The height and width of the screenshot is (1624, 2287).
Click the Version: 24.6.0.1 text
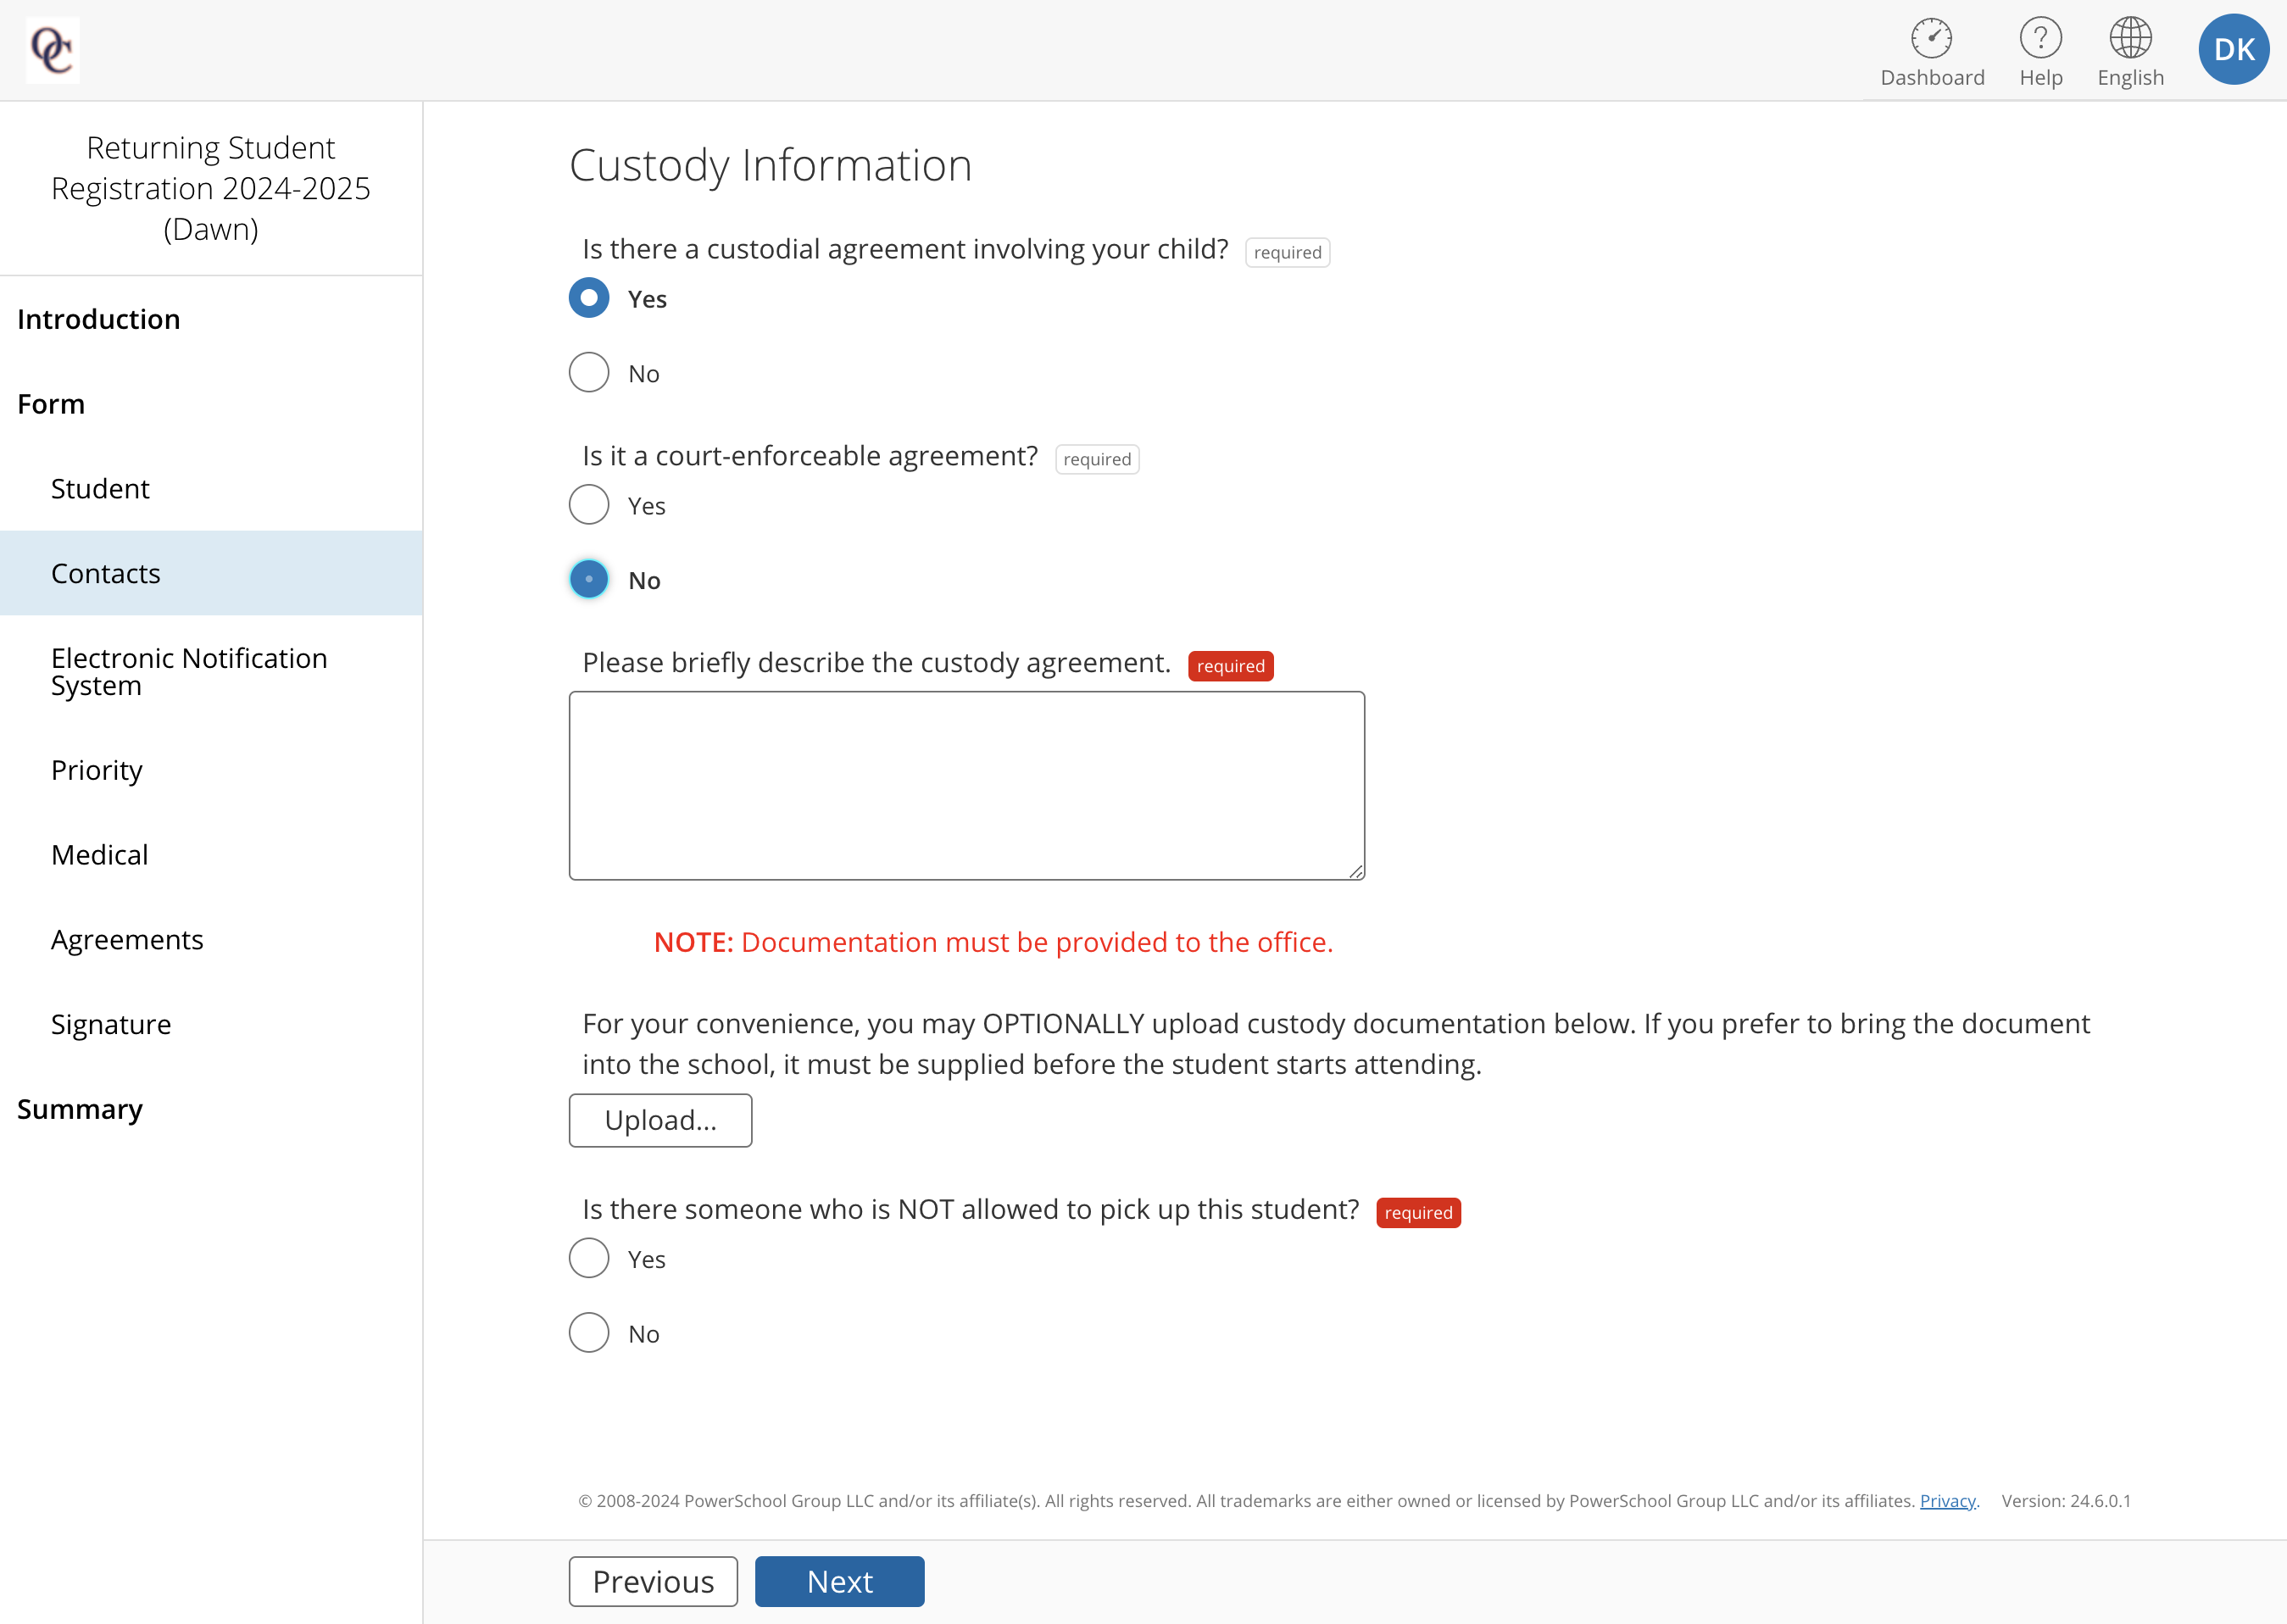coord(2066,1501)
